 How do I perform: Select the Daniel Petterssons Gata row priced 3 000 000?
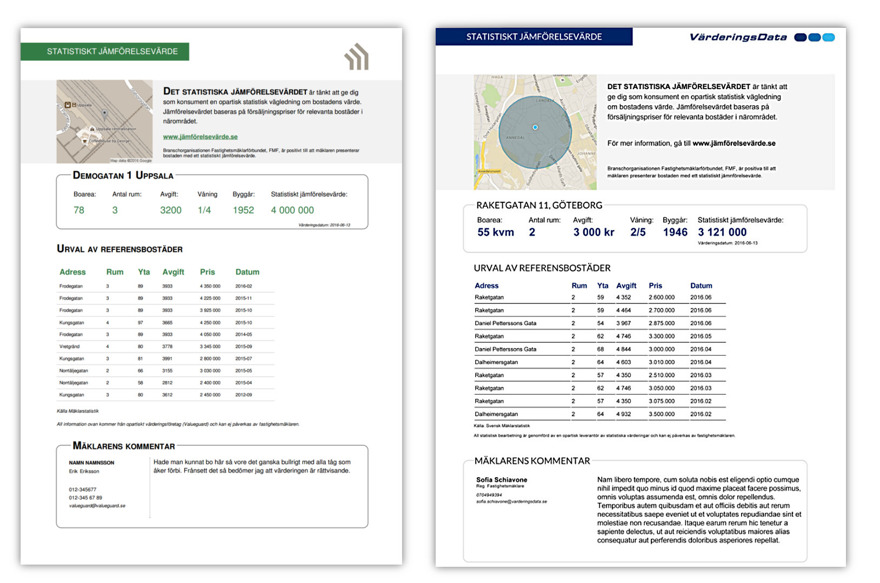coord(599,349)
